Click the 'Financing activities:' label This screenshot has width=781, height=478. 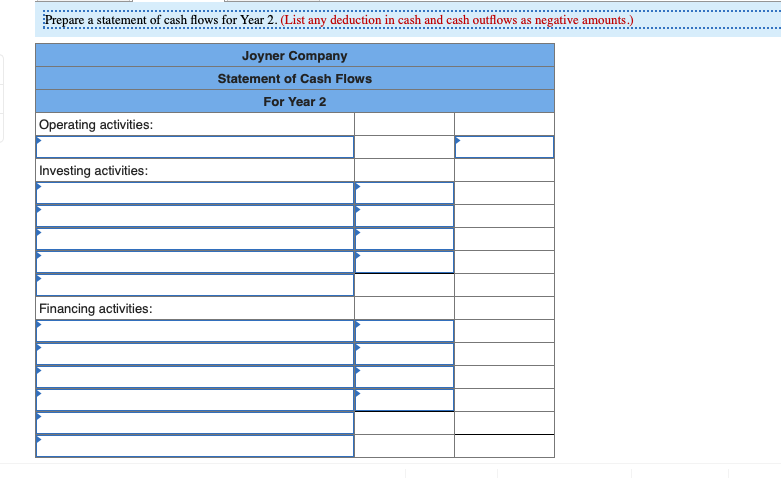pos(96,309)
